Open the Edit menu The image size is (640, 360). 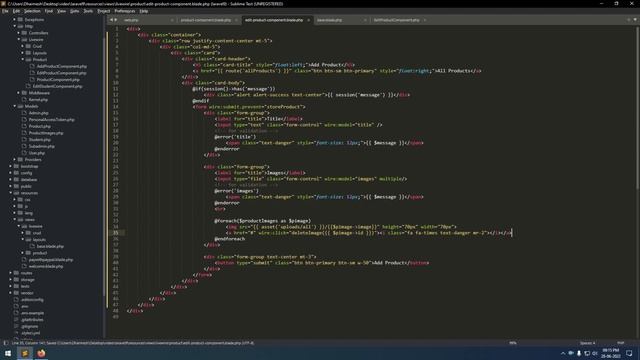tap(16, 11)
